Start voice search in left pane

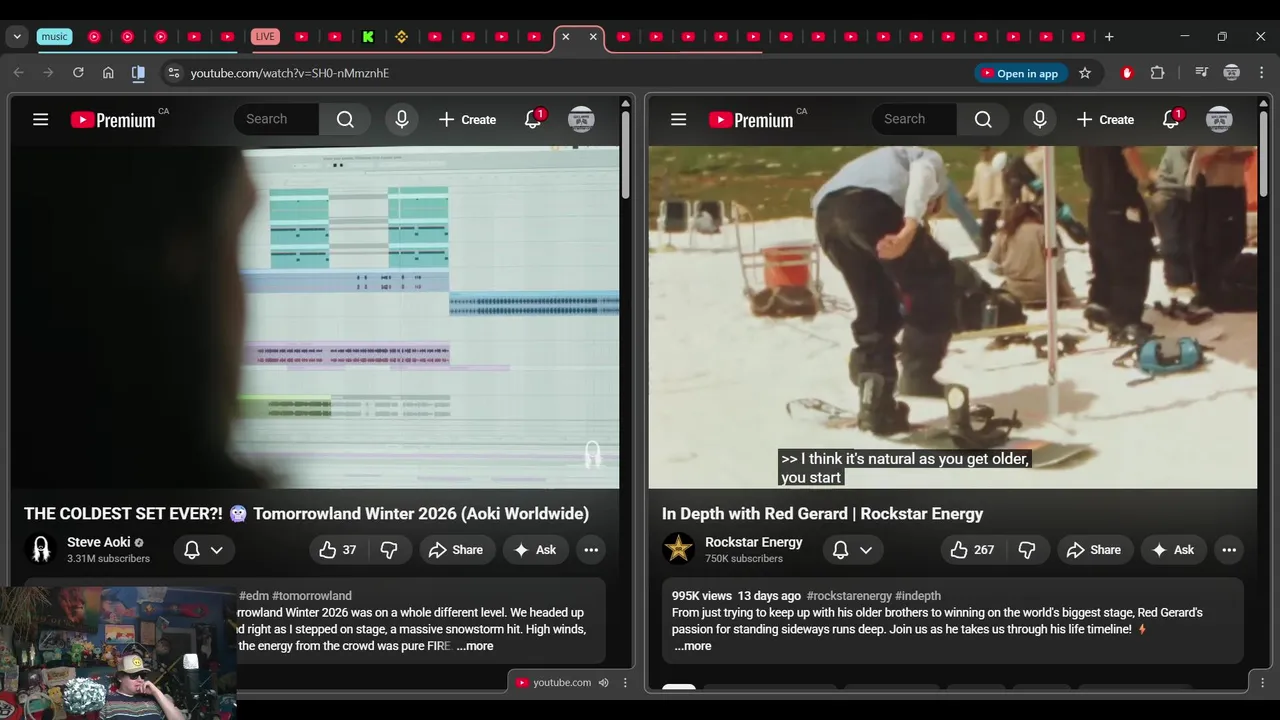[x=402, y=120]
